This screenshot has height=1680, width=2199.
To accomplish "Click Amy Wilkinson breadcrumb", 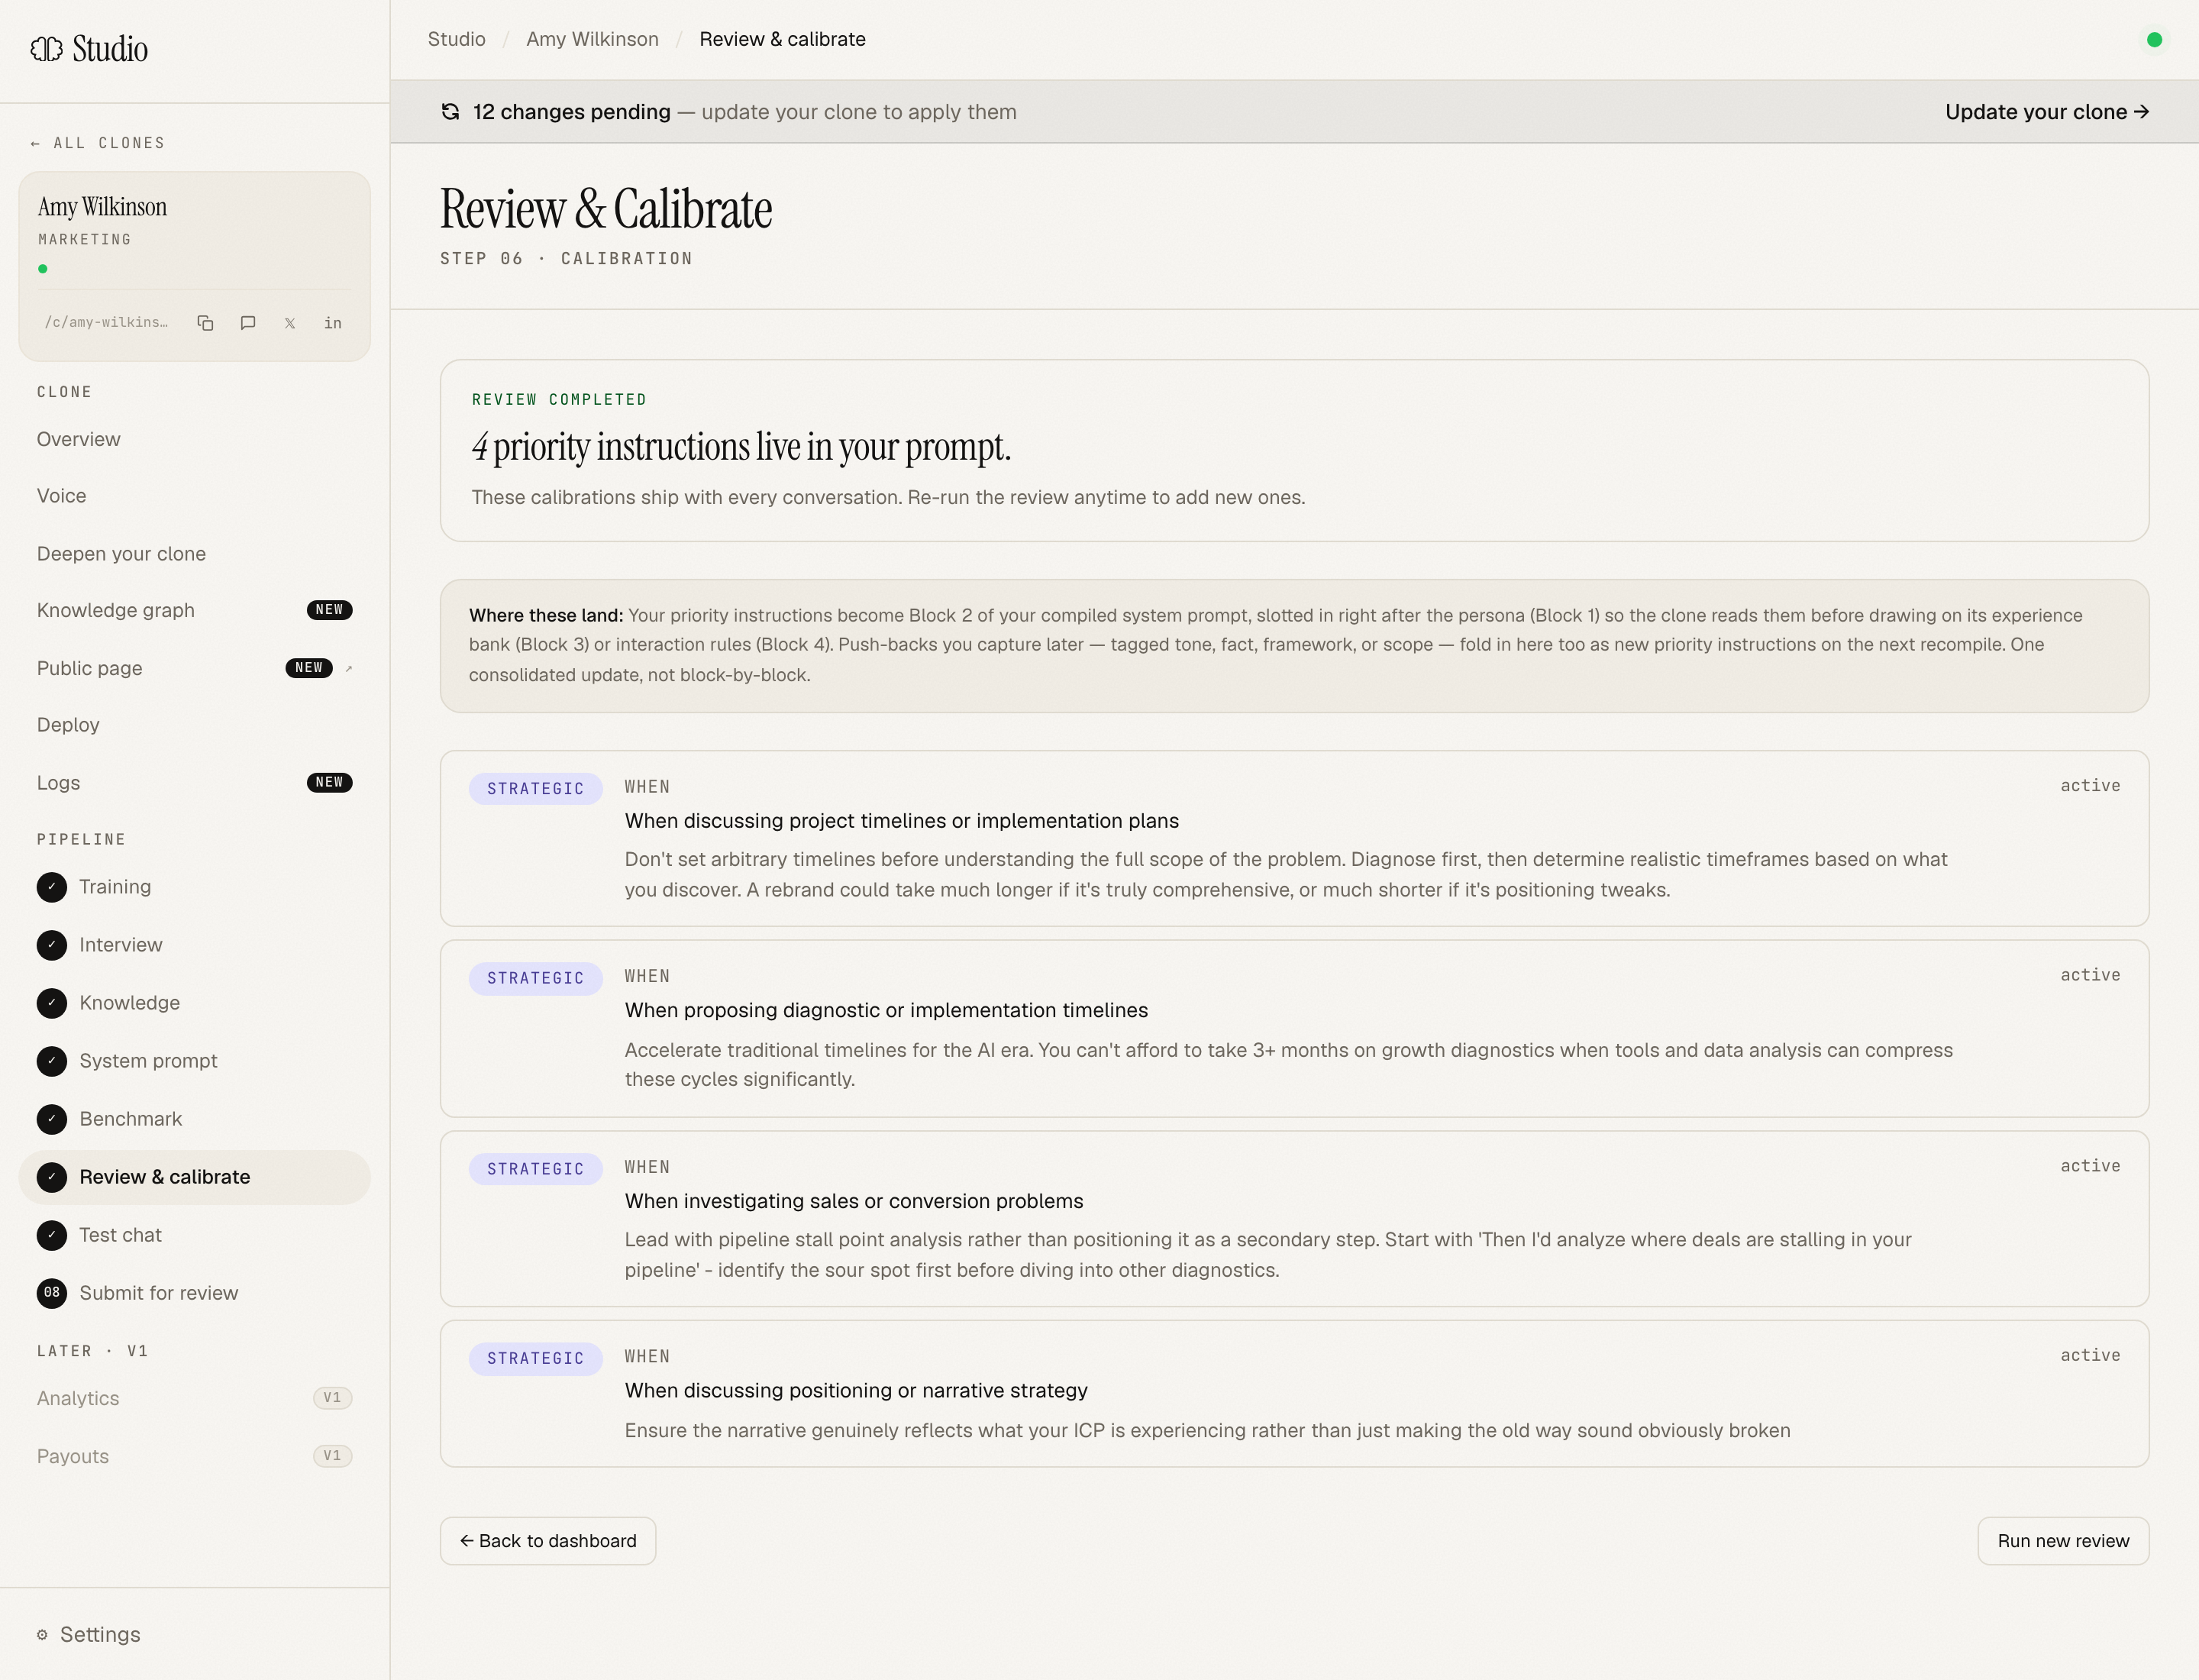I will tap(592, 39).
